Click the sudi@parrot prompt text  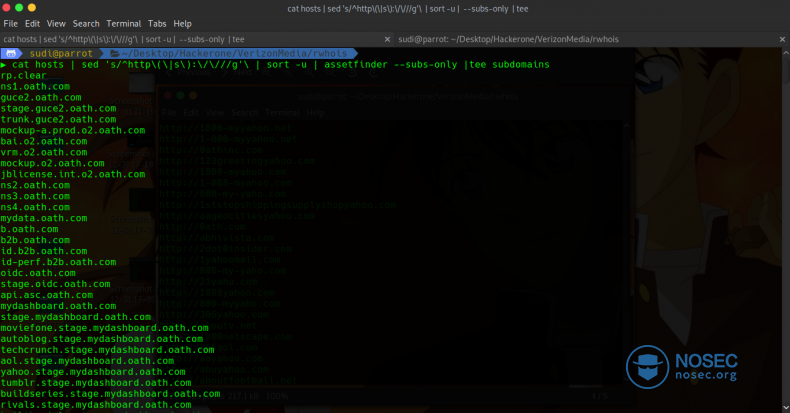coord(61,53)
